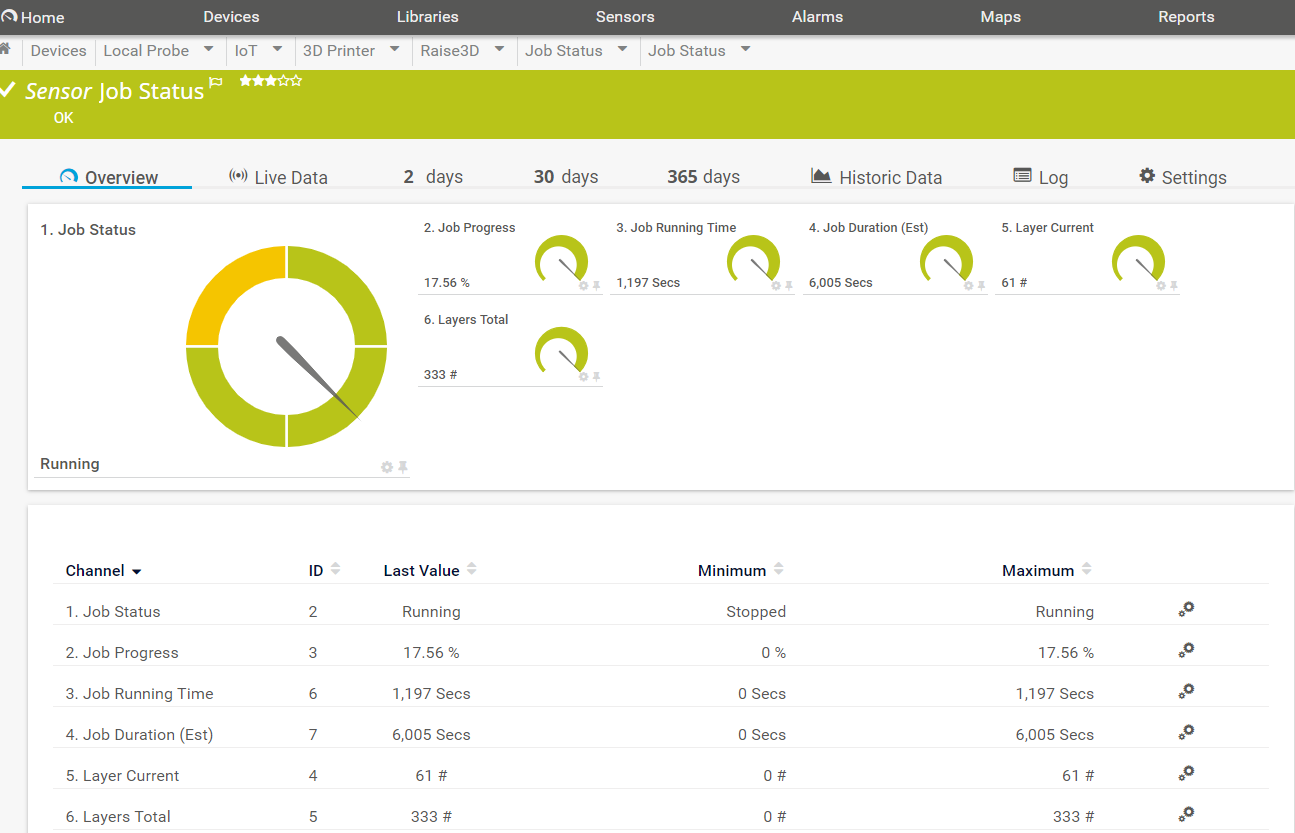Click the gear icon under the Job Status gauge

tap(386, 466)
